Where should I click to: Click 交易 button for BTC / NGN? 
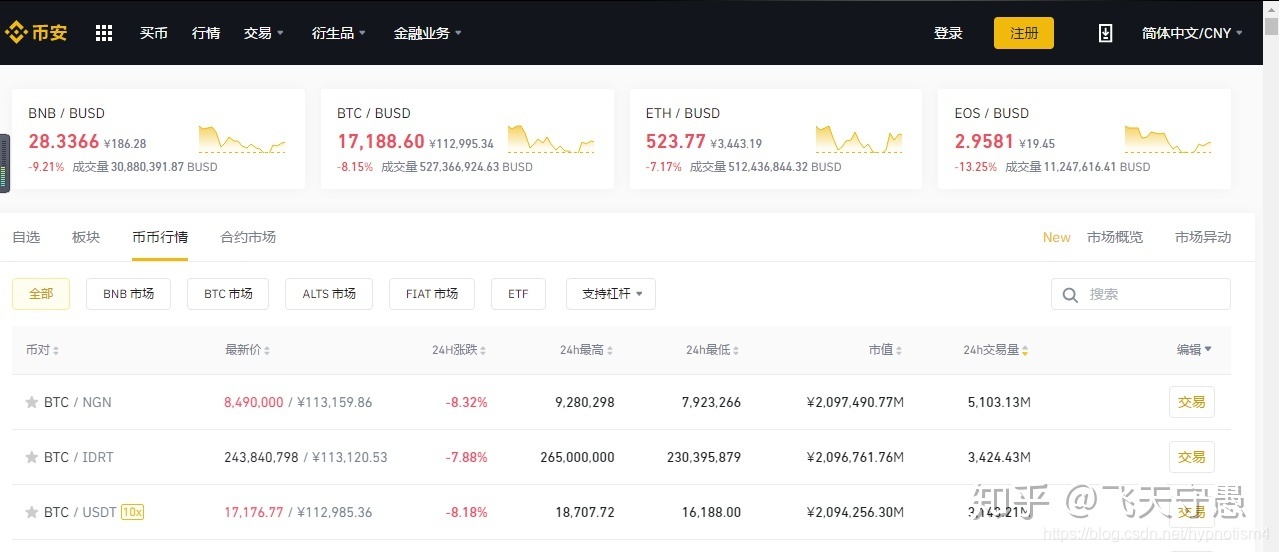click(x=1192, y=402)
